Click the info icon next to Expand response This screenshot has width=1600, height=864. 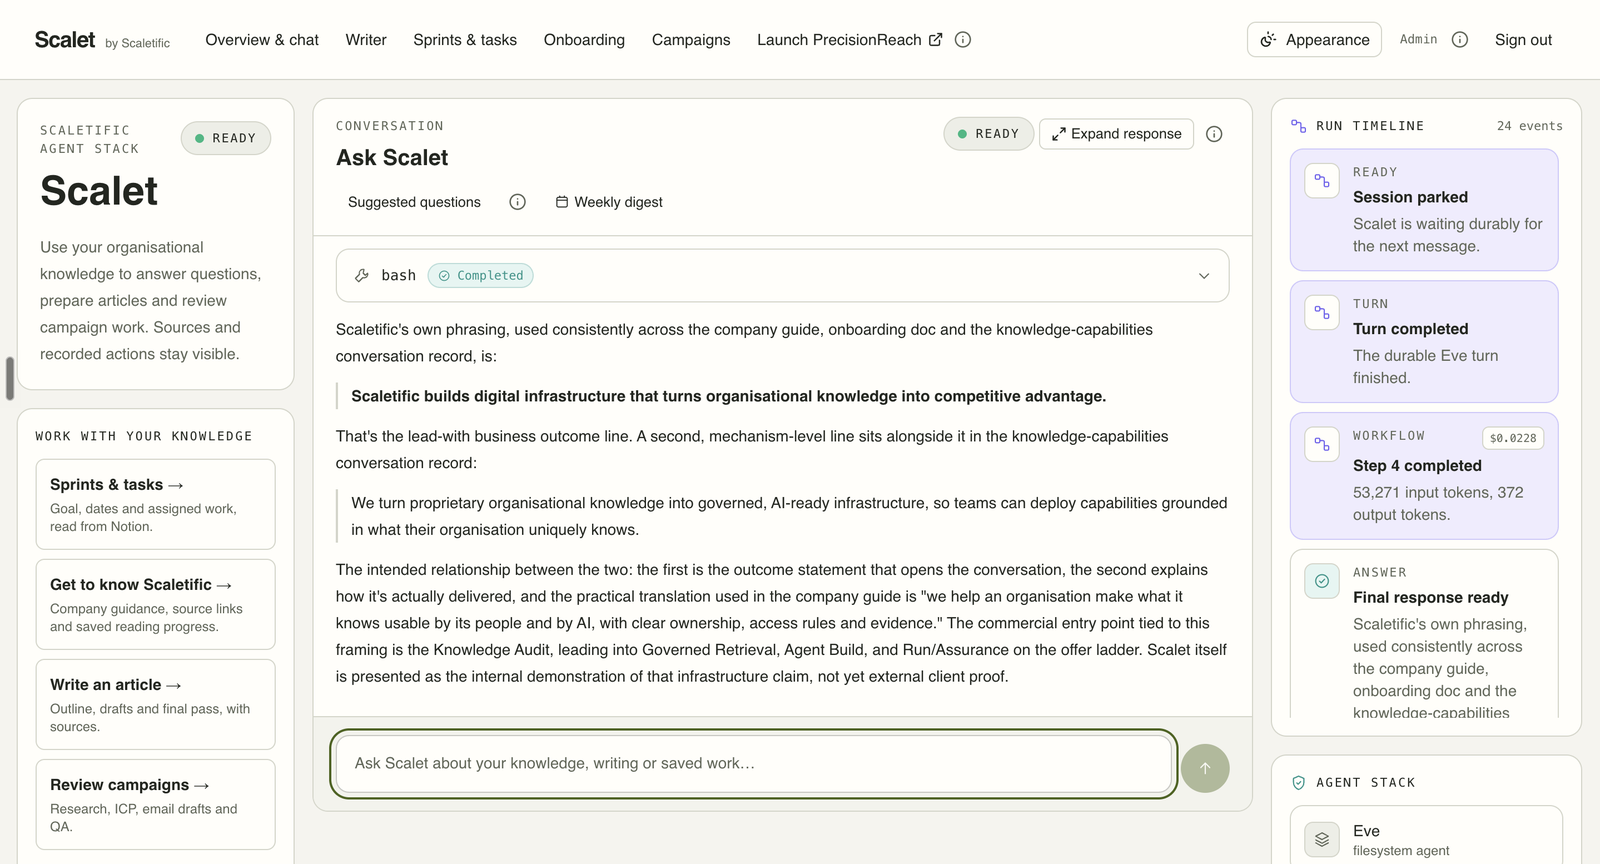[1214, 134]
